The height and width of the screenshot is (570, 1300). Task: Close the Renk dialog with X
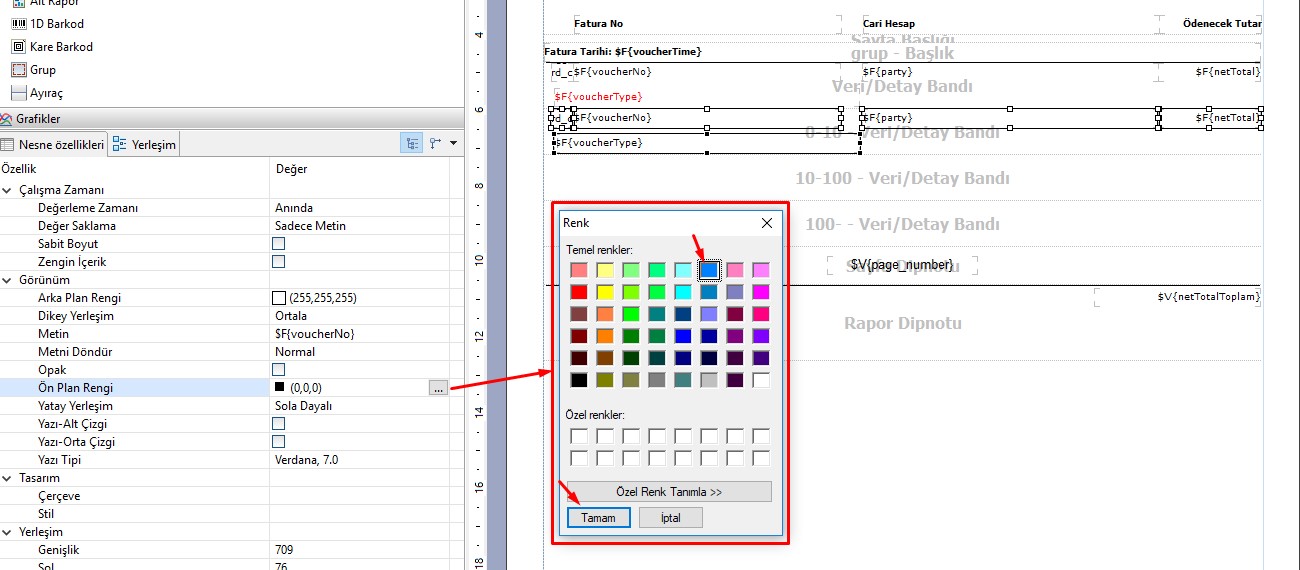coord(767,223)
